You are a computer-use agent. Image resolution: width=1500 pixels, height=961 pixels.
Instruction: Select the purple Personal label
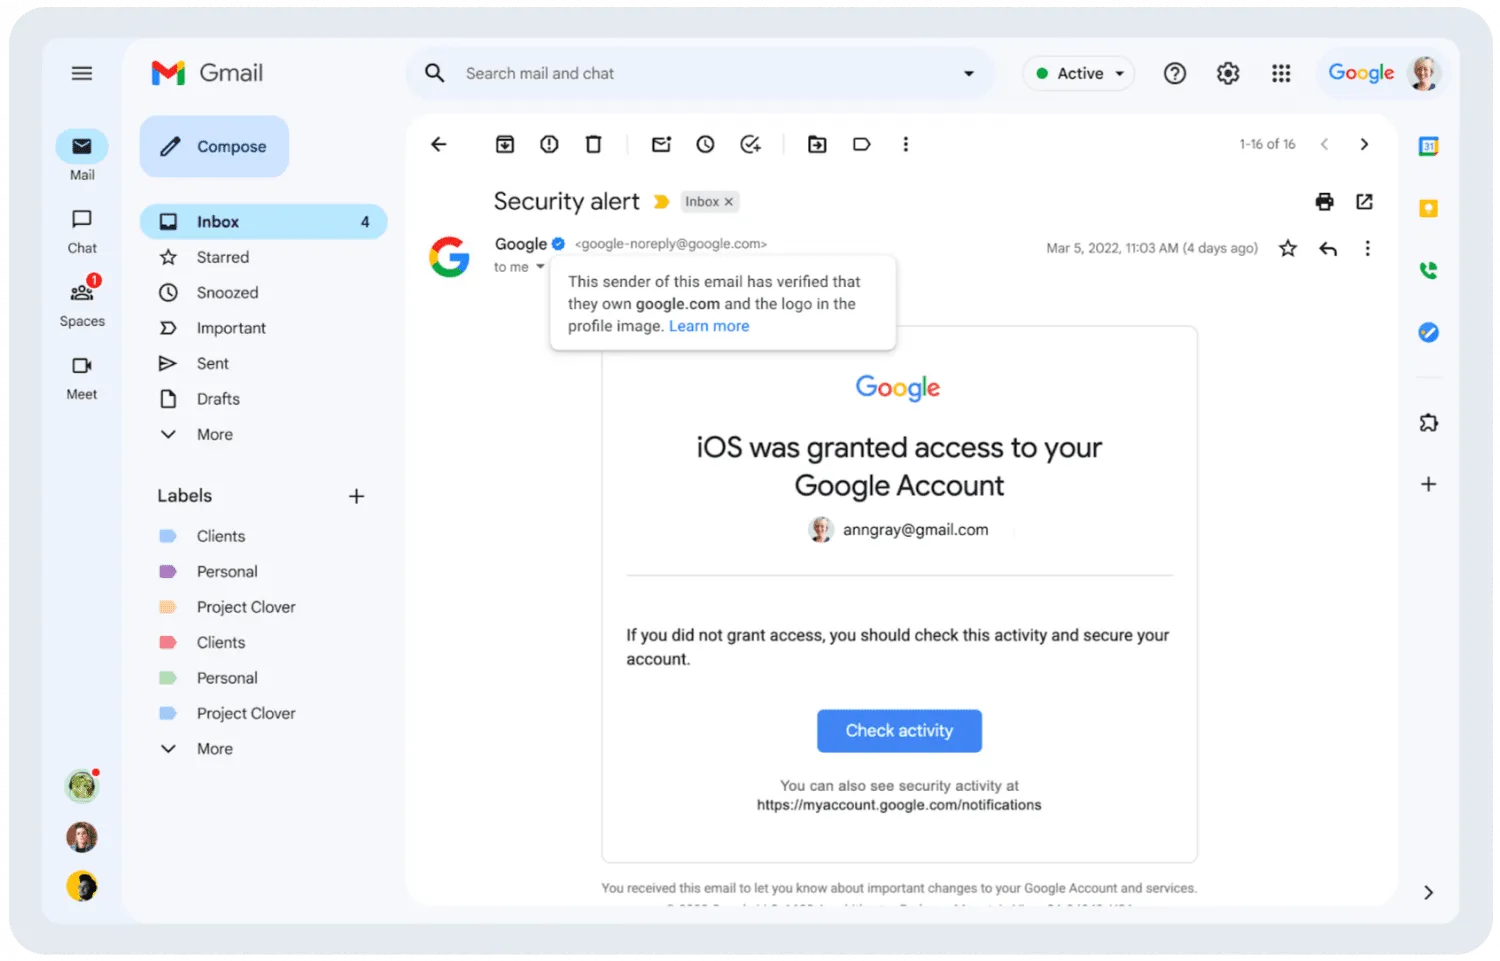point(227,572)
